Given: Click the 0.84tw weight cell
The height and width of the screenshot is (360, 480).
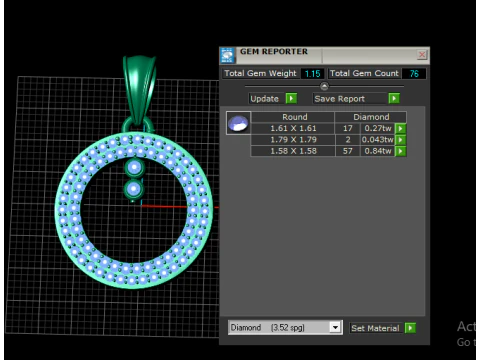Looking at the screenshot, I should click(x=378, y=151).
